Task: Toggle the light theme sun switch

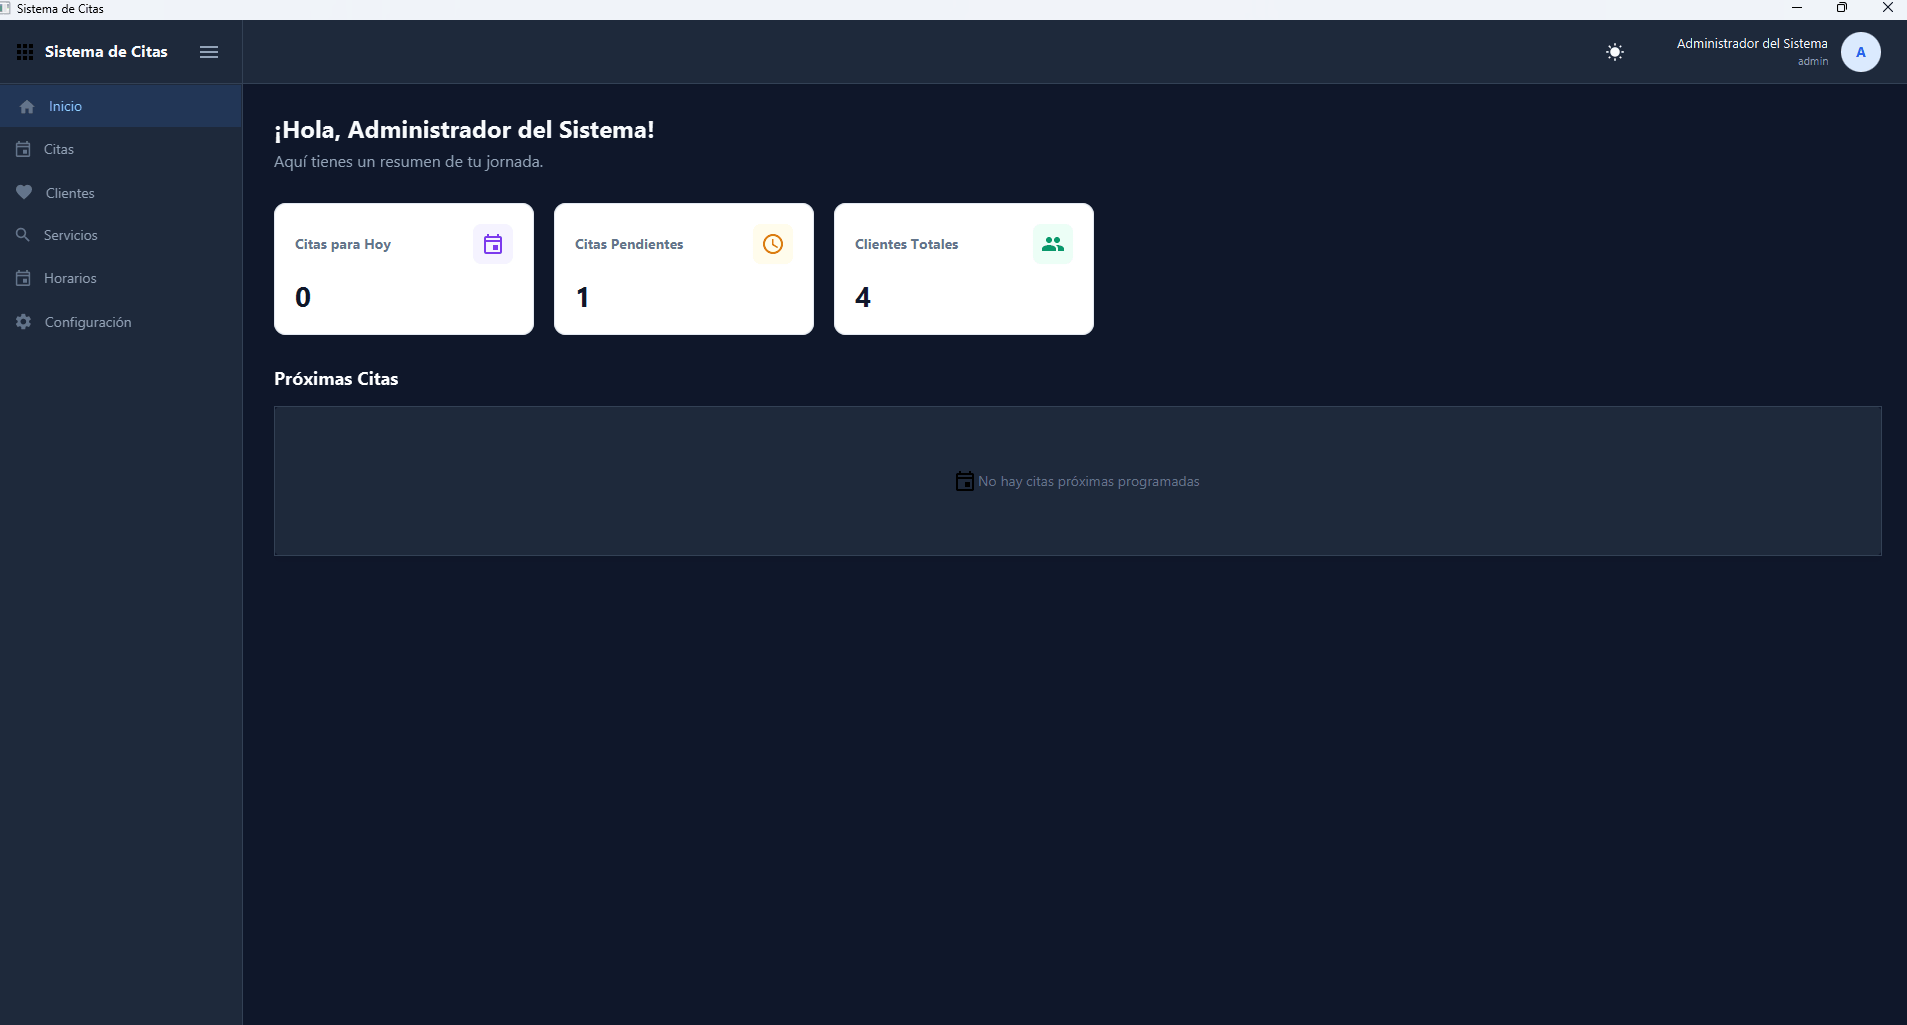Action: [1614, 51]
